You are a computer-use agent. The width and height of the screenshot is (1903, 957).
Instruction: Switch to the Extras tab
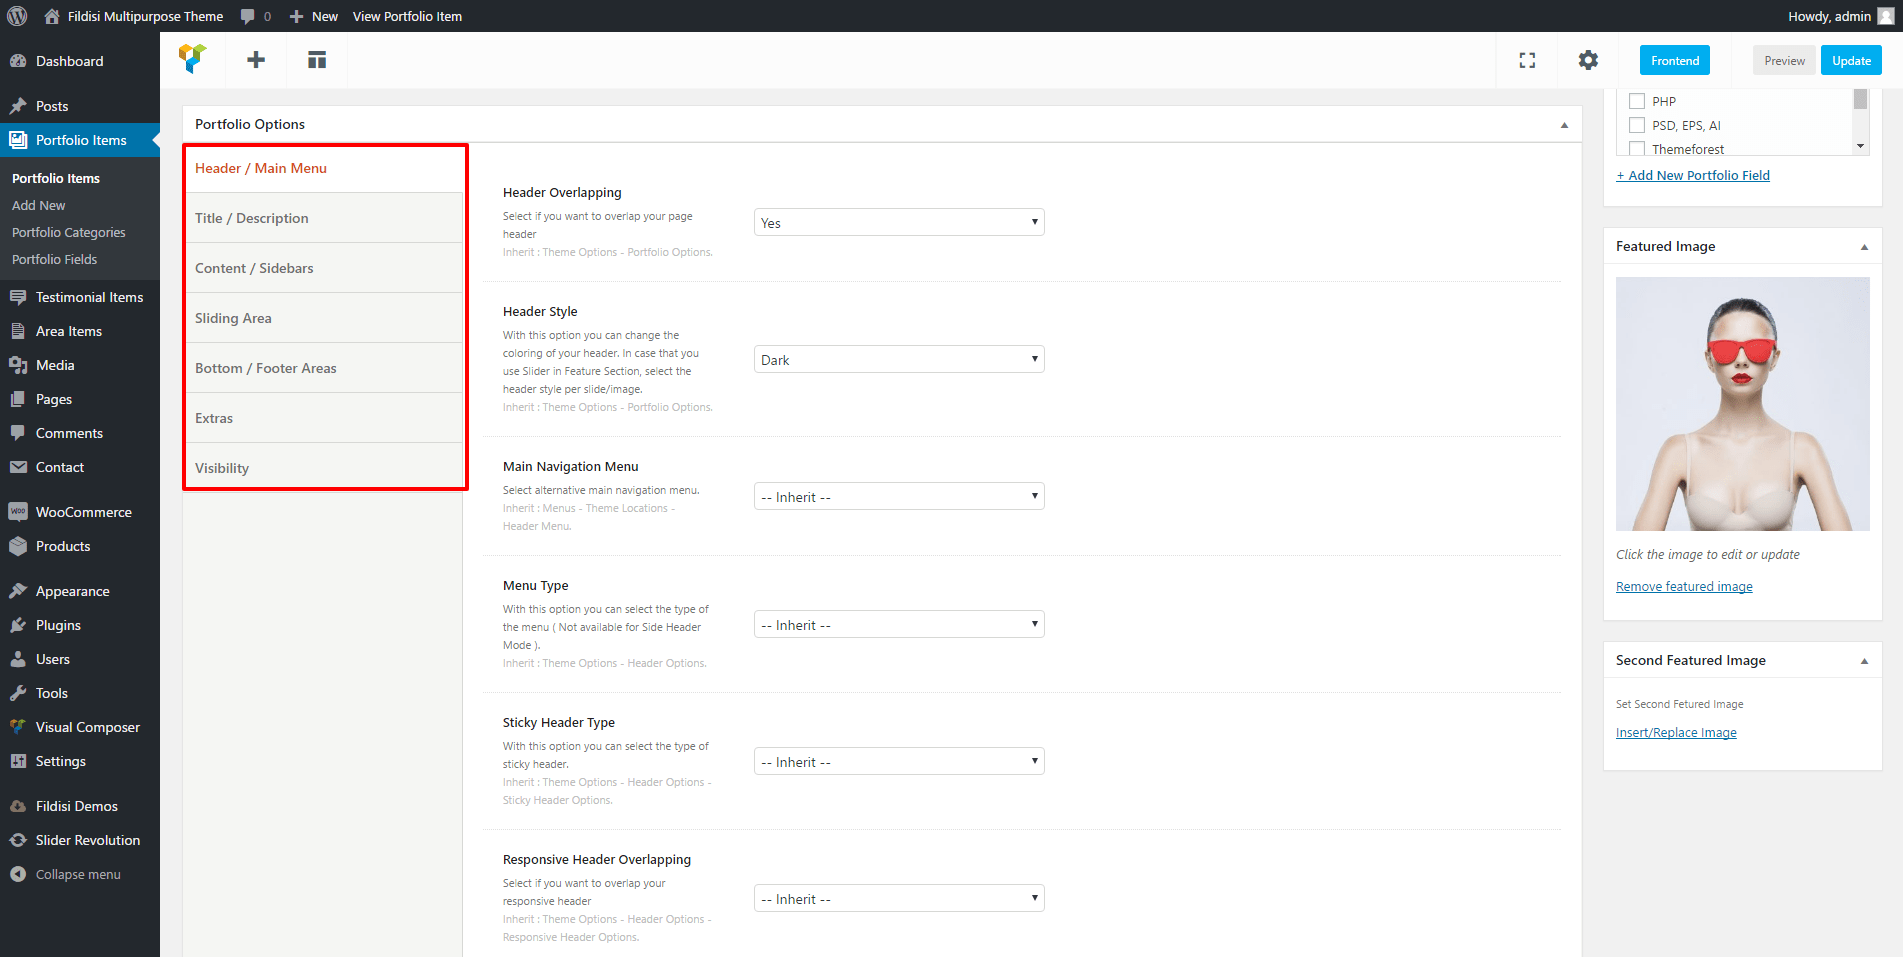pos(324,418)
